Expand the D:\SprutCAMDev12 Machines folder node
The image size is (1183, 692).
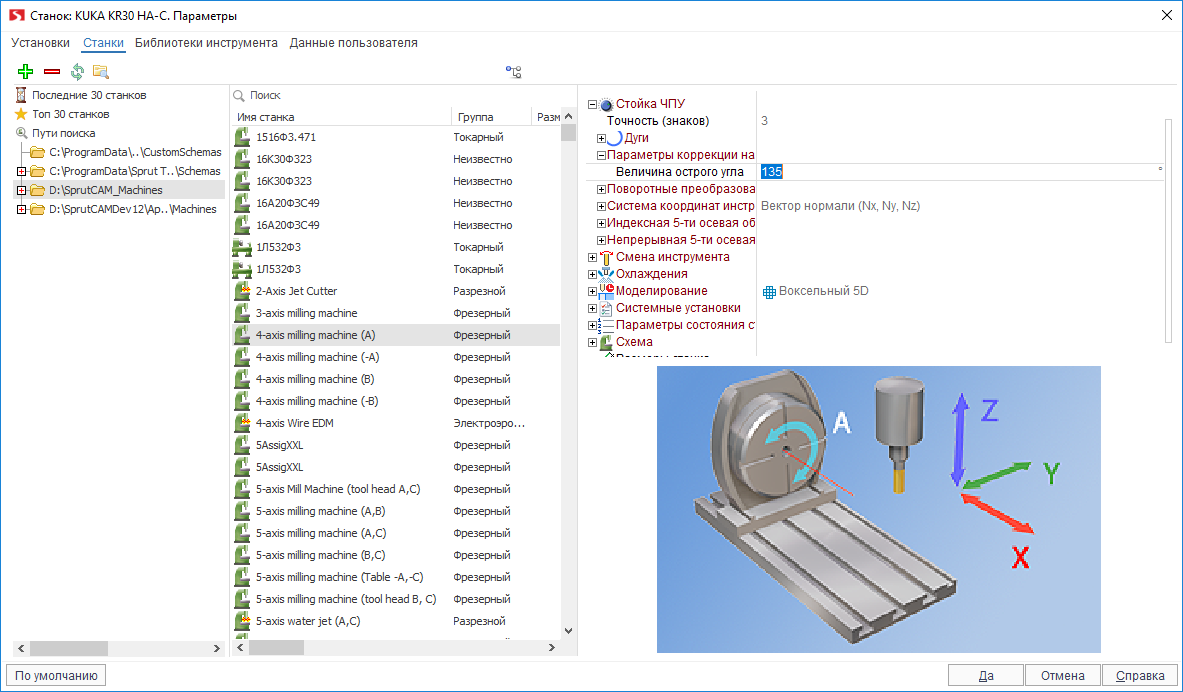[x=21, y=209]
